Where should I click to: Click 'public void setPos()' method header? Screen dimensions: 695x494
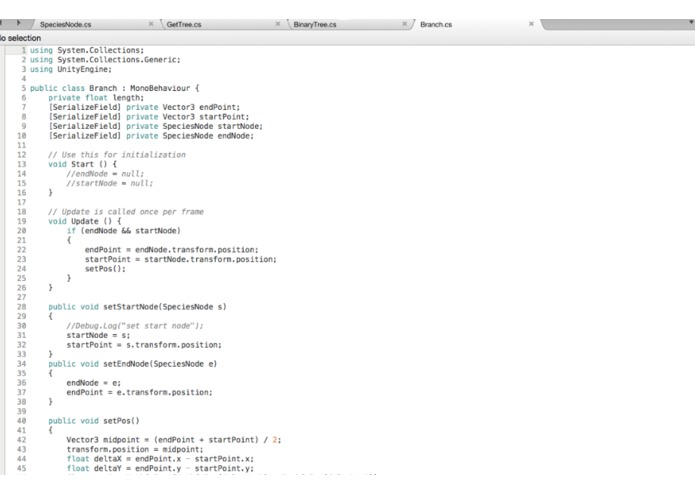click(x=94, y=421)
